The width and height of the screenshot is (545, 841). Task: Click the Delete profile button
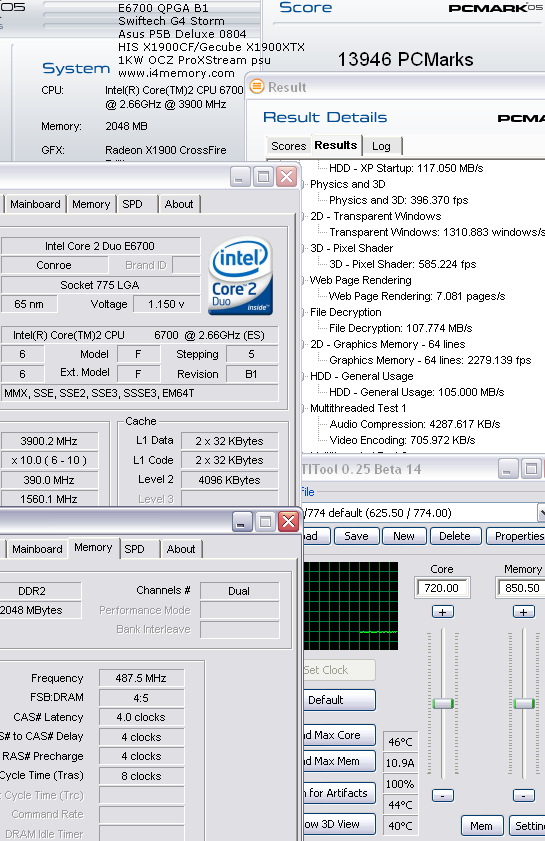tap(455, 536)
